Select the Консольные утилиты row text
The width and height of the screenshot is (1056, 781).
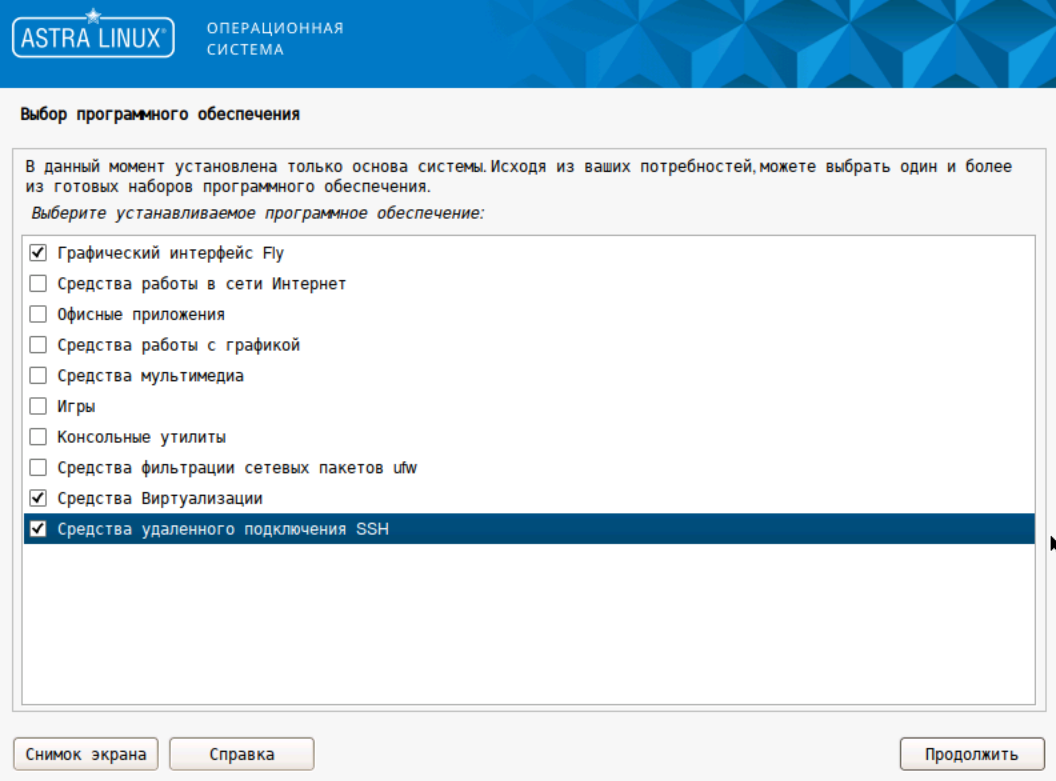[141, 437]
